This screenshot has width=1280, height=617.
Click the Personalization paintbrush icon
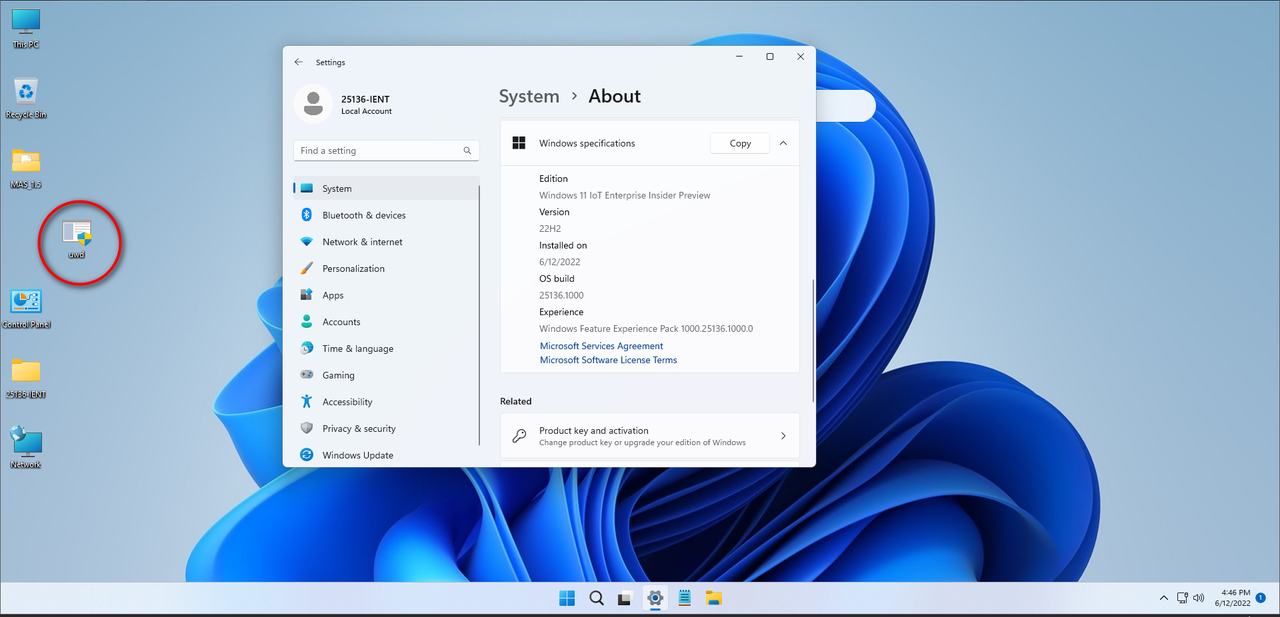pos(307,268)
